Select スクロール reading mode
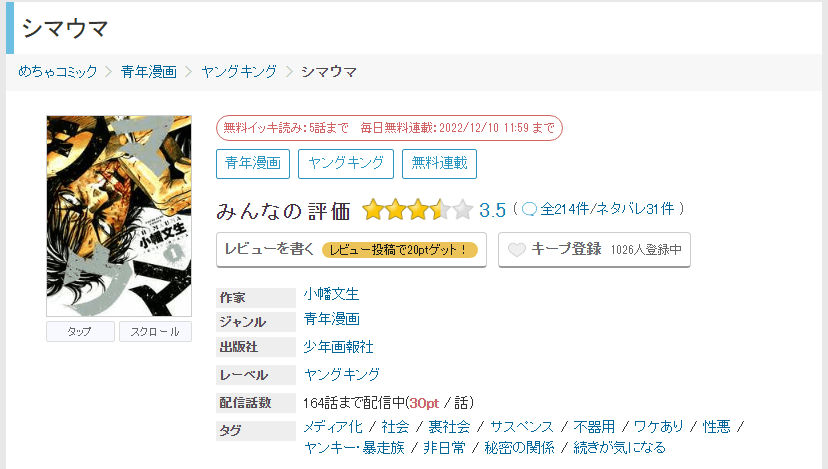This screenshot has height=469, width=828. (x=155, y=332)
